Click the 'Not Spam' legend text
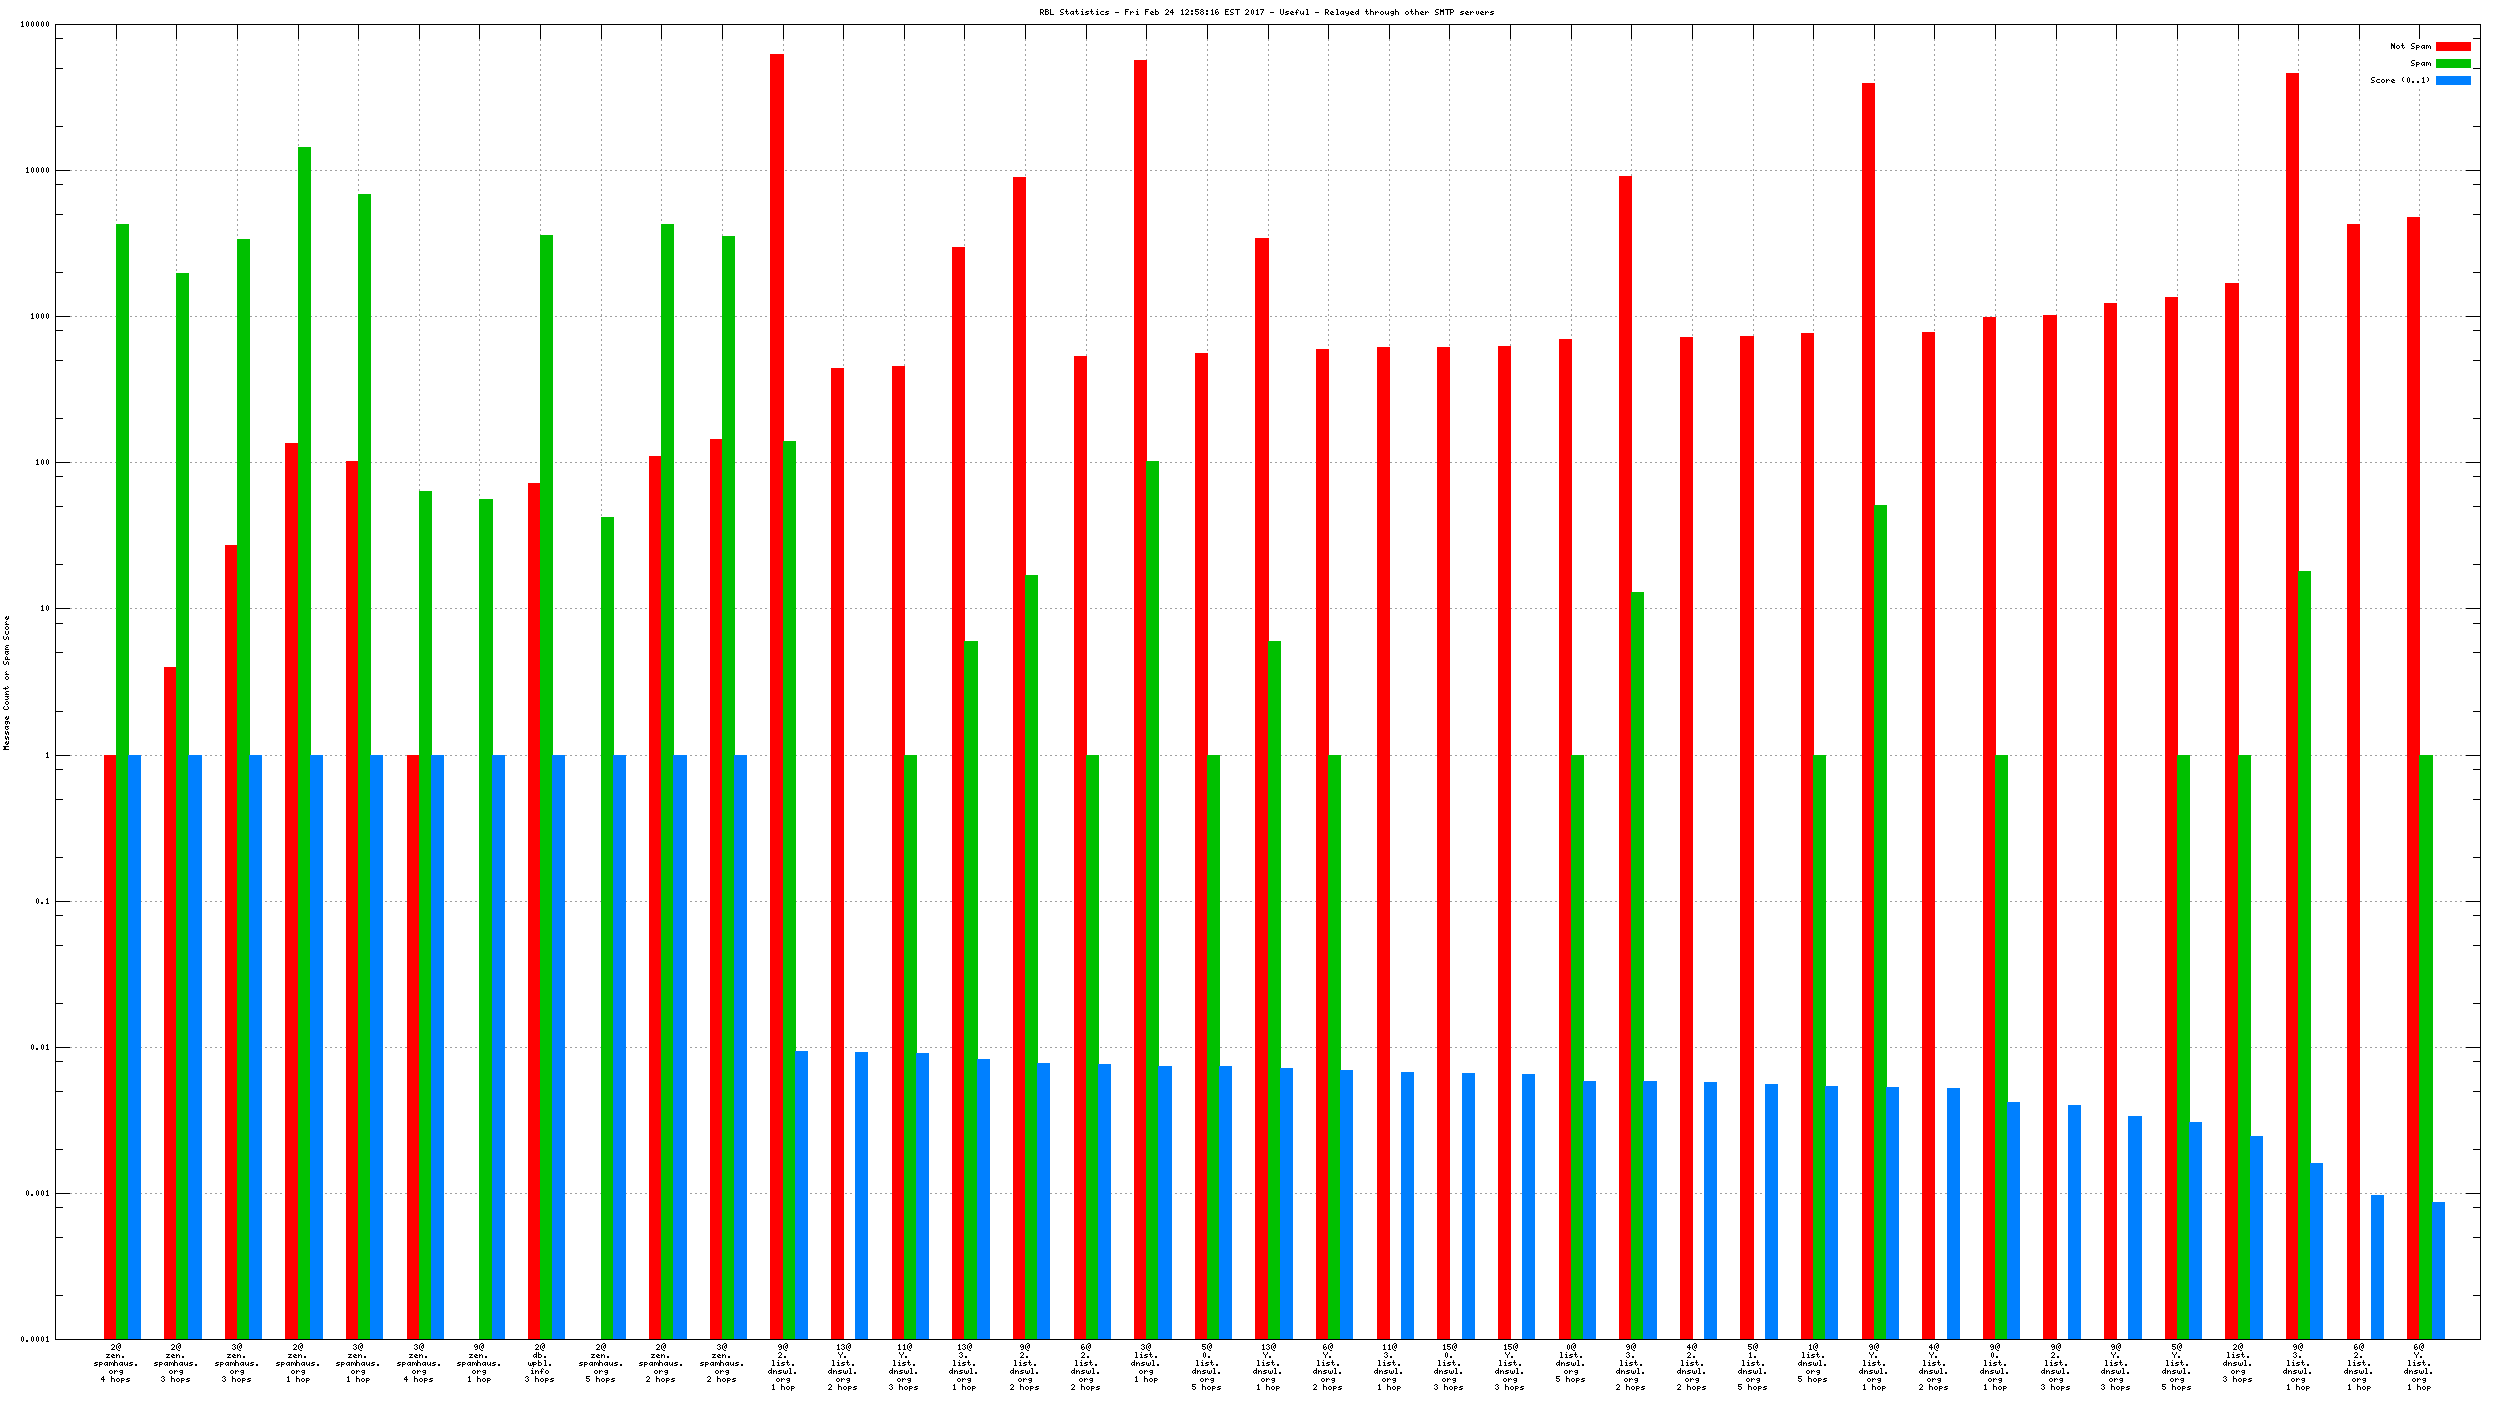Image resolution: width=2496 pixels, height=1404 pixels. (2409, 46)
